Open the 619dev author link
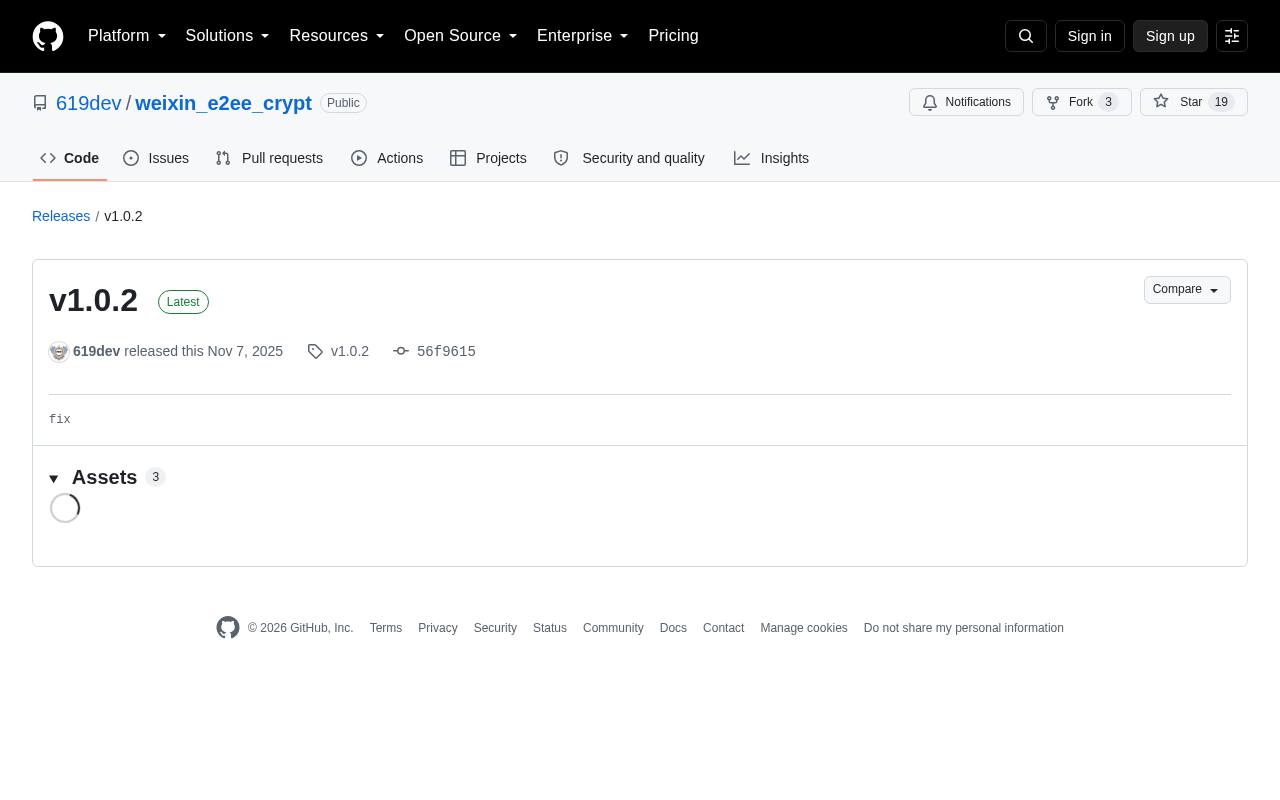This screenshot has width=1280, height=800. pos(96,351)
